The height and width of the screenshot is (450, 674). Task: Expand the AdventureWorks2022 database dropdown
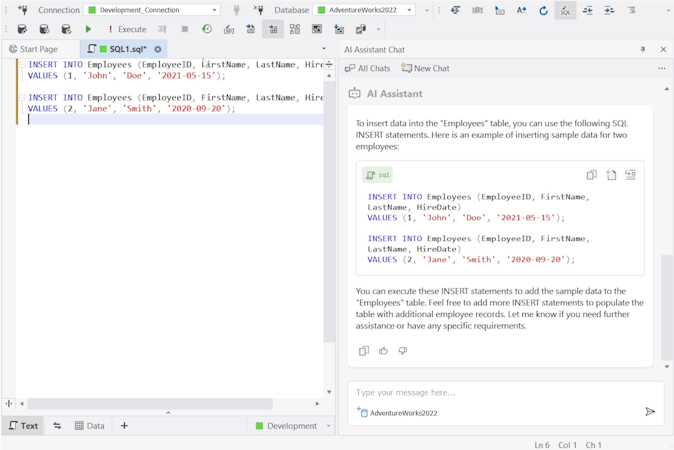410,10
